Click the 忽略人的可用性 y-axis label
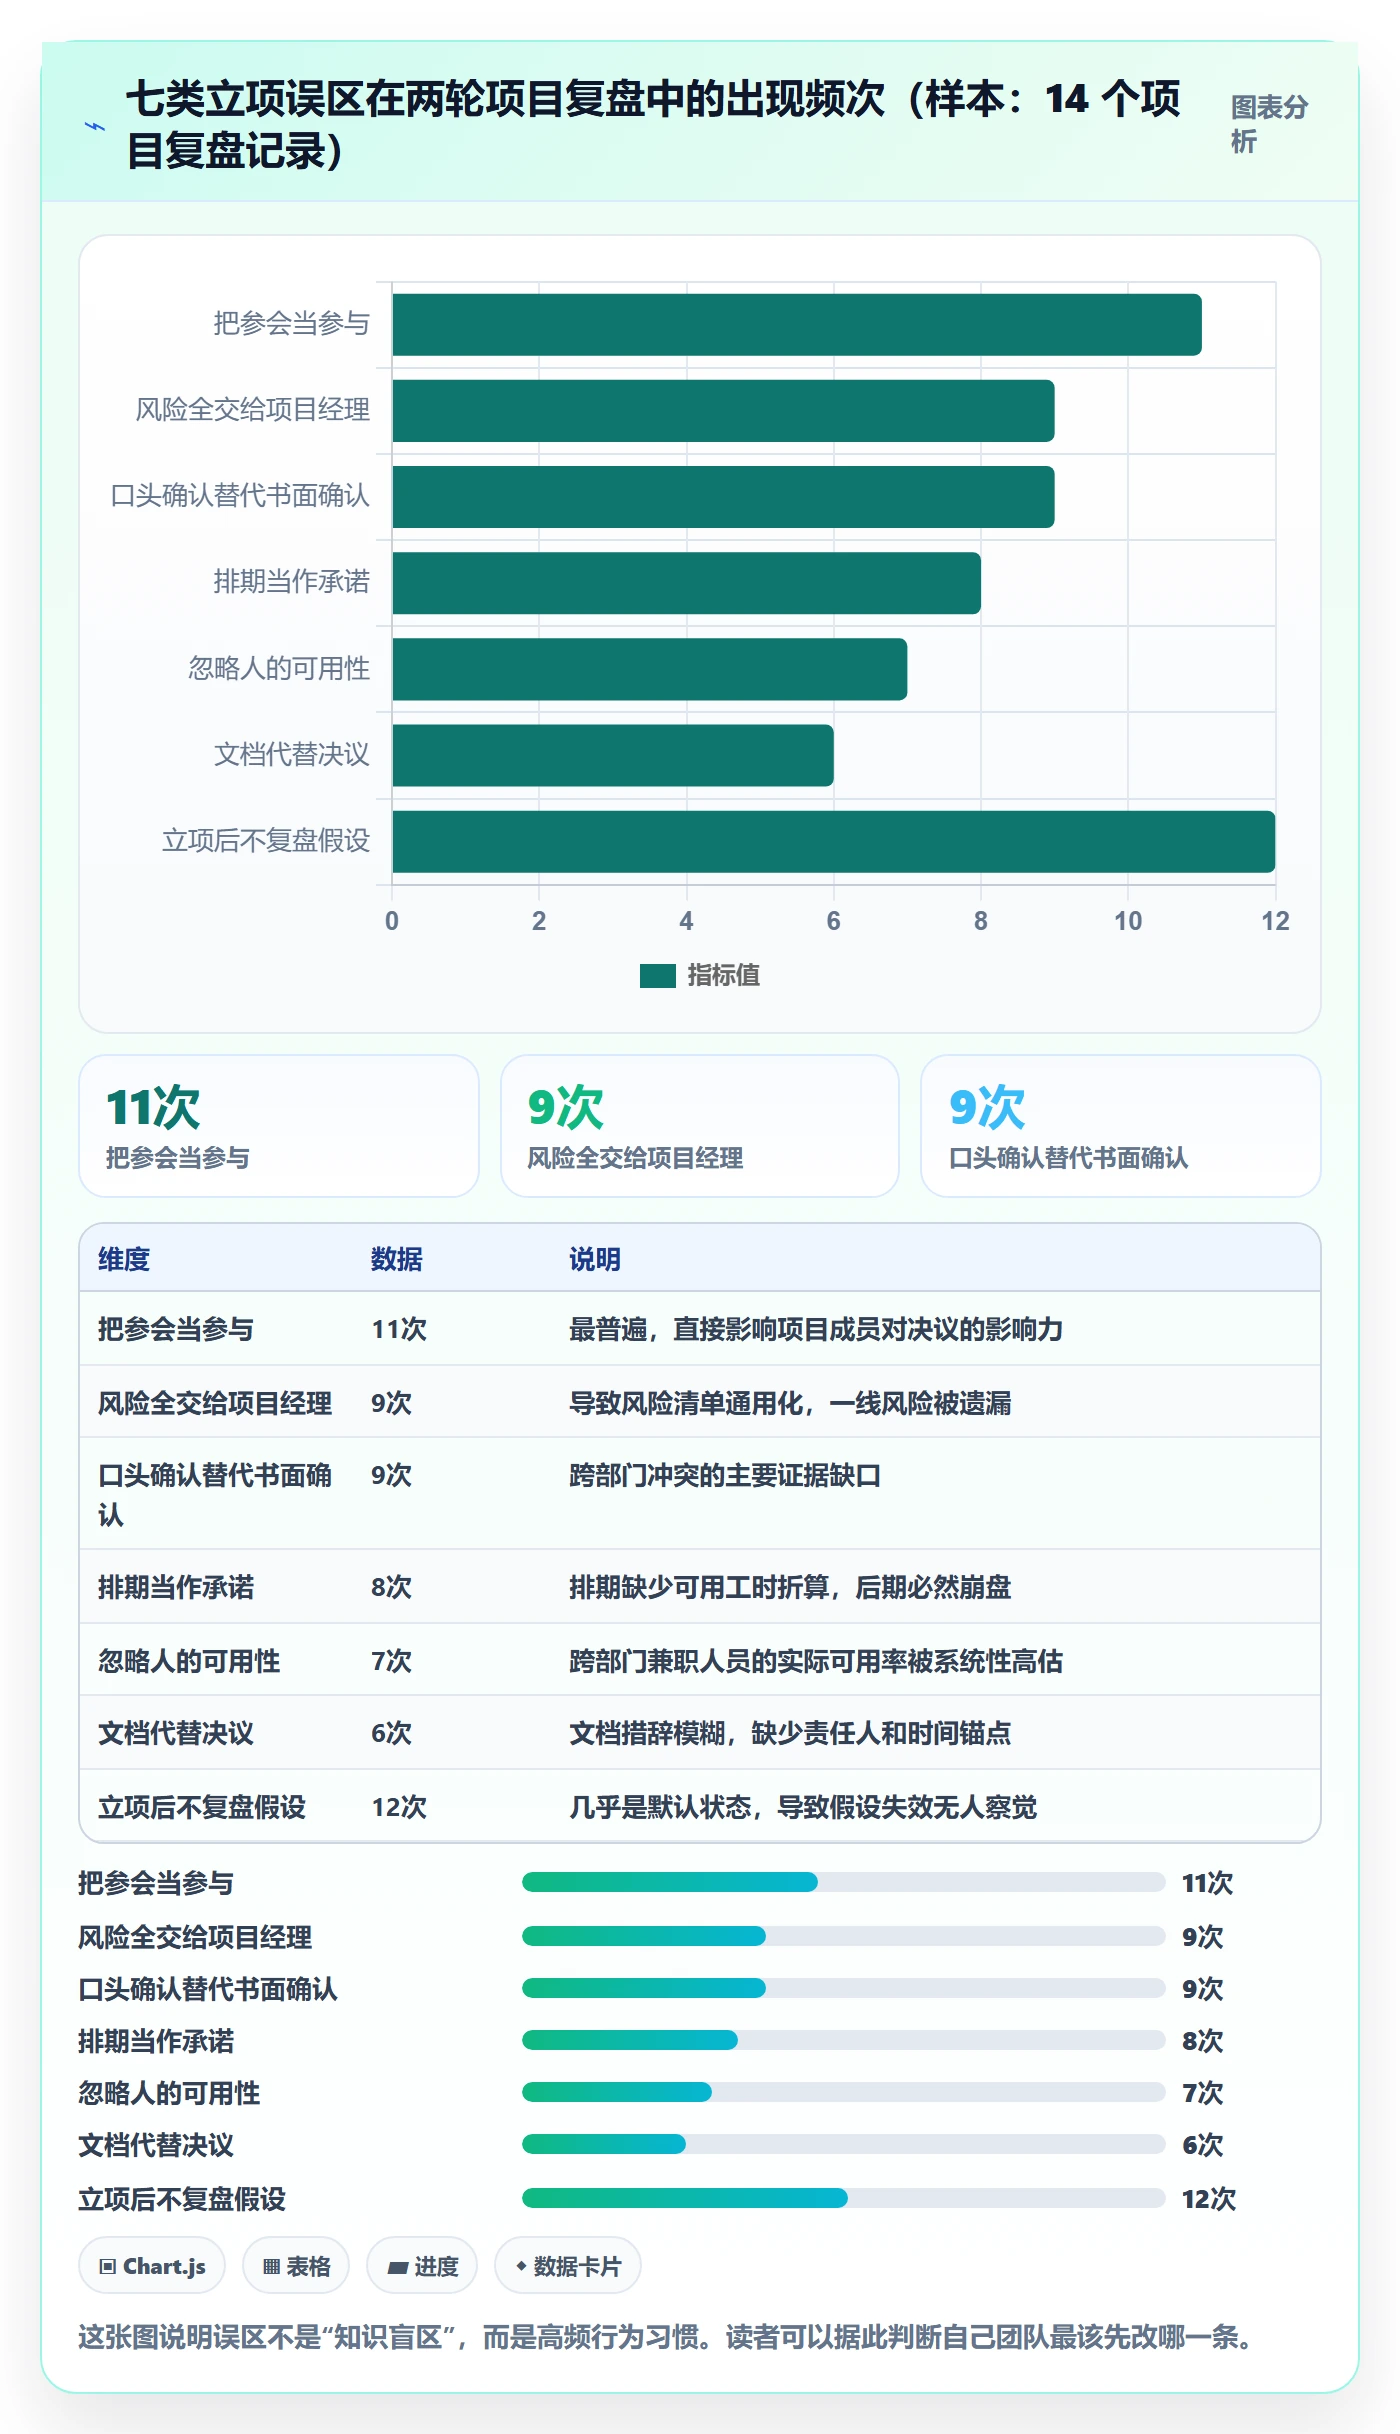Screen dimensions: 1400x2434 [279, 668]
